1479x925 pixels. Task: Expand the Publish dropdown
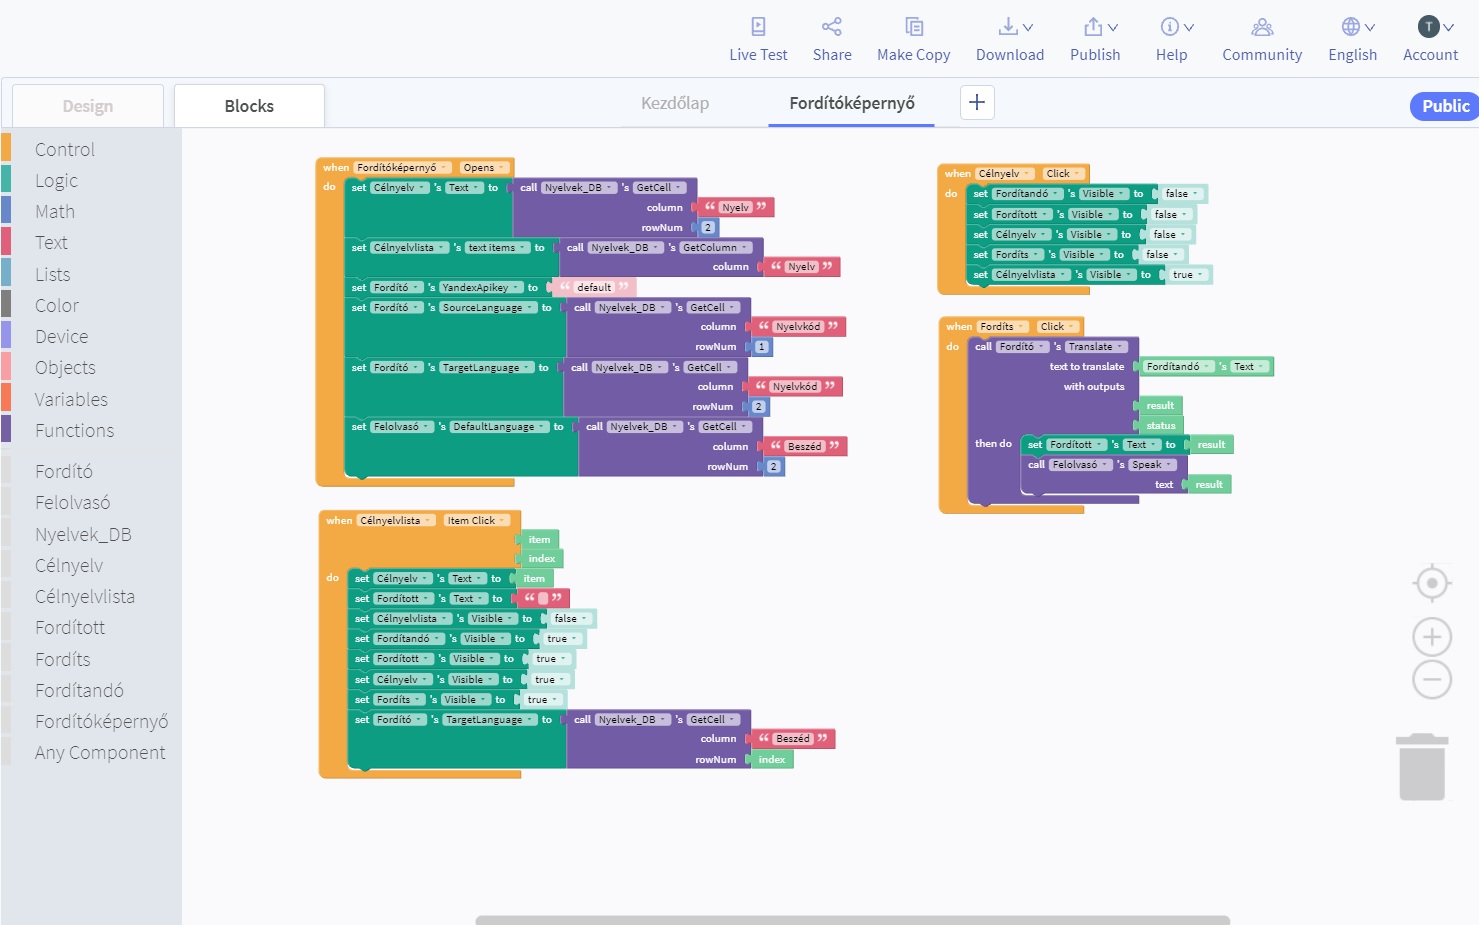coord(1095,39)
